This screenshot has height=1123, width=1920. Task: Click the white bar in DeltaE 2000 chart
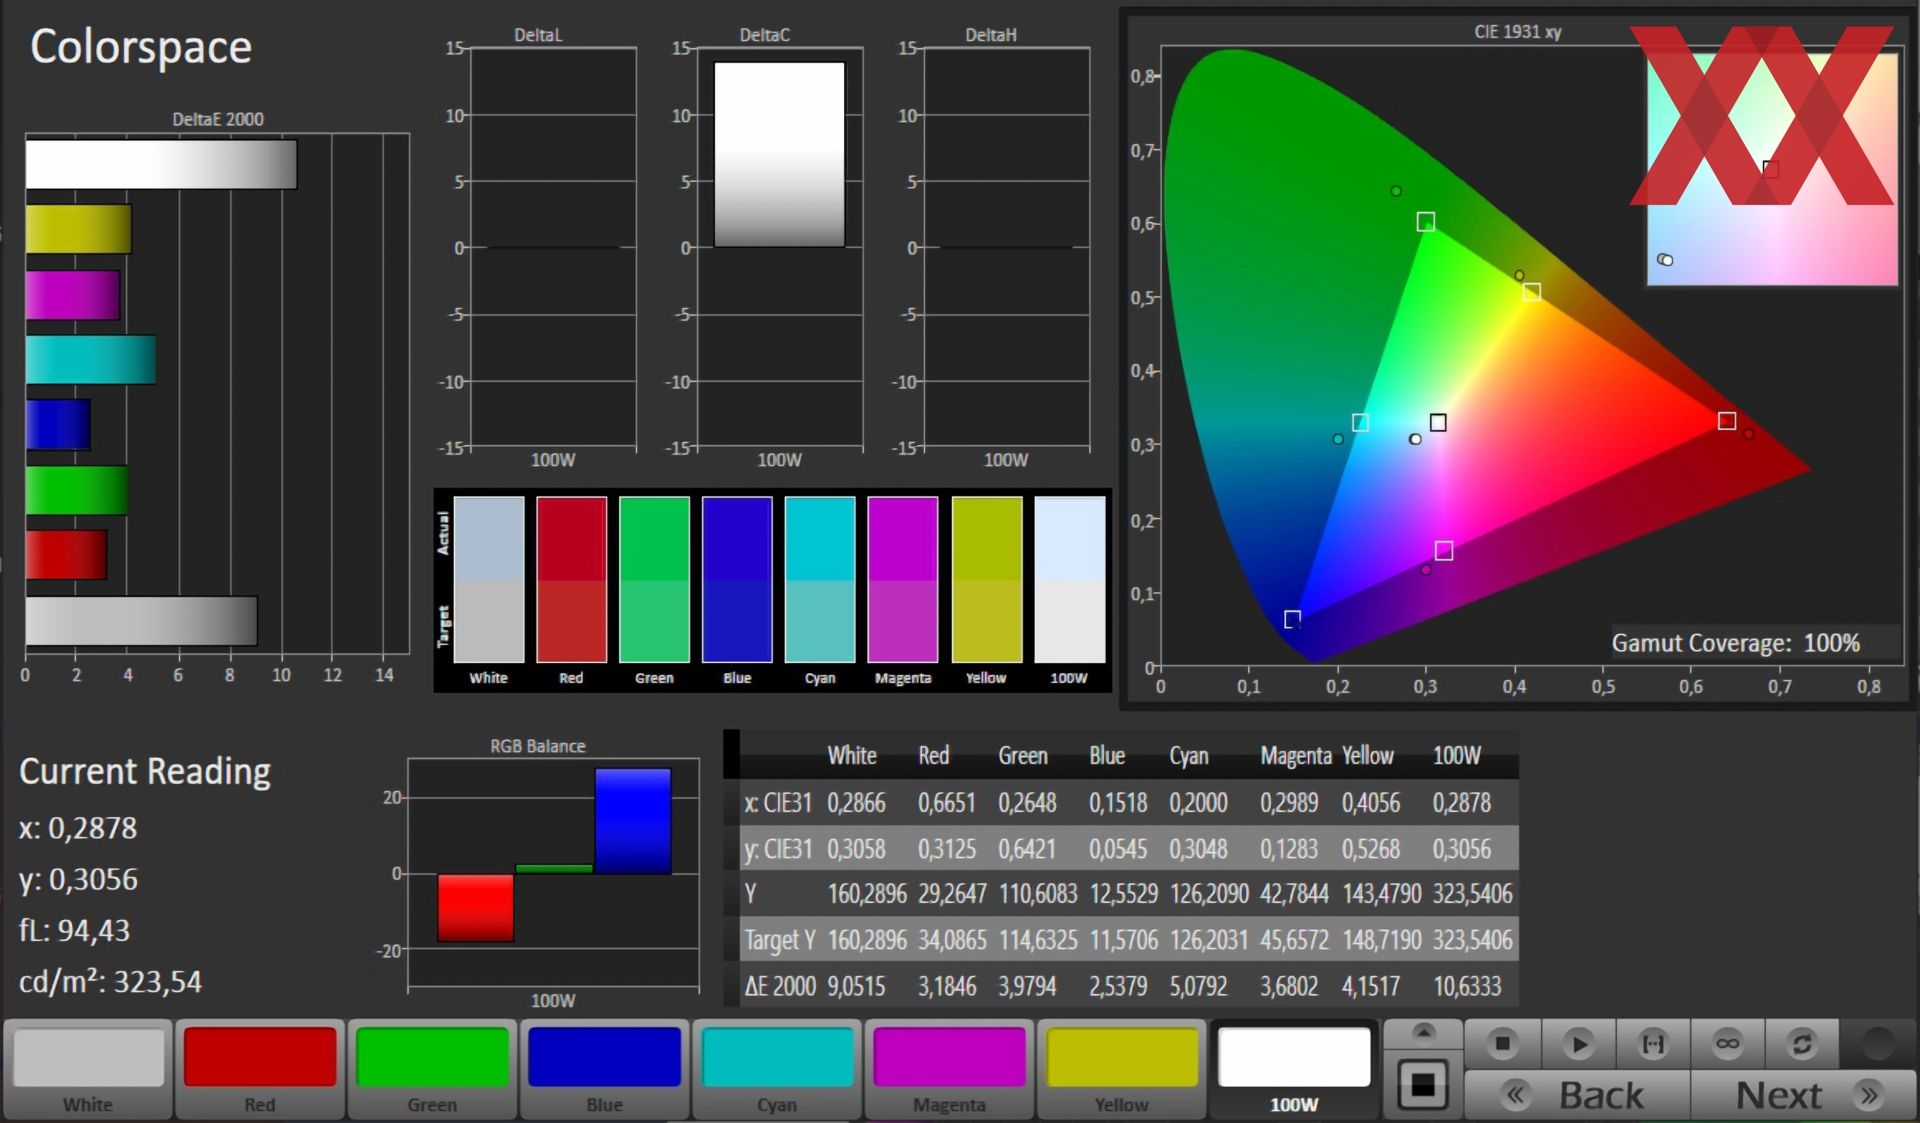click(x=161, y=164)
